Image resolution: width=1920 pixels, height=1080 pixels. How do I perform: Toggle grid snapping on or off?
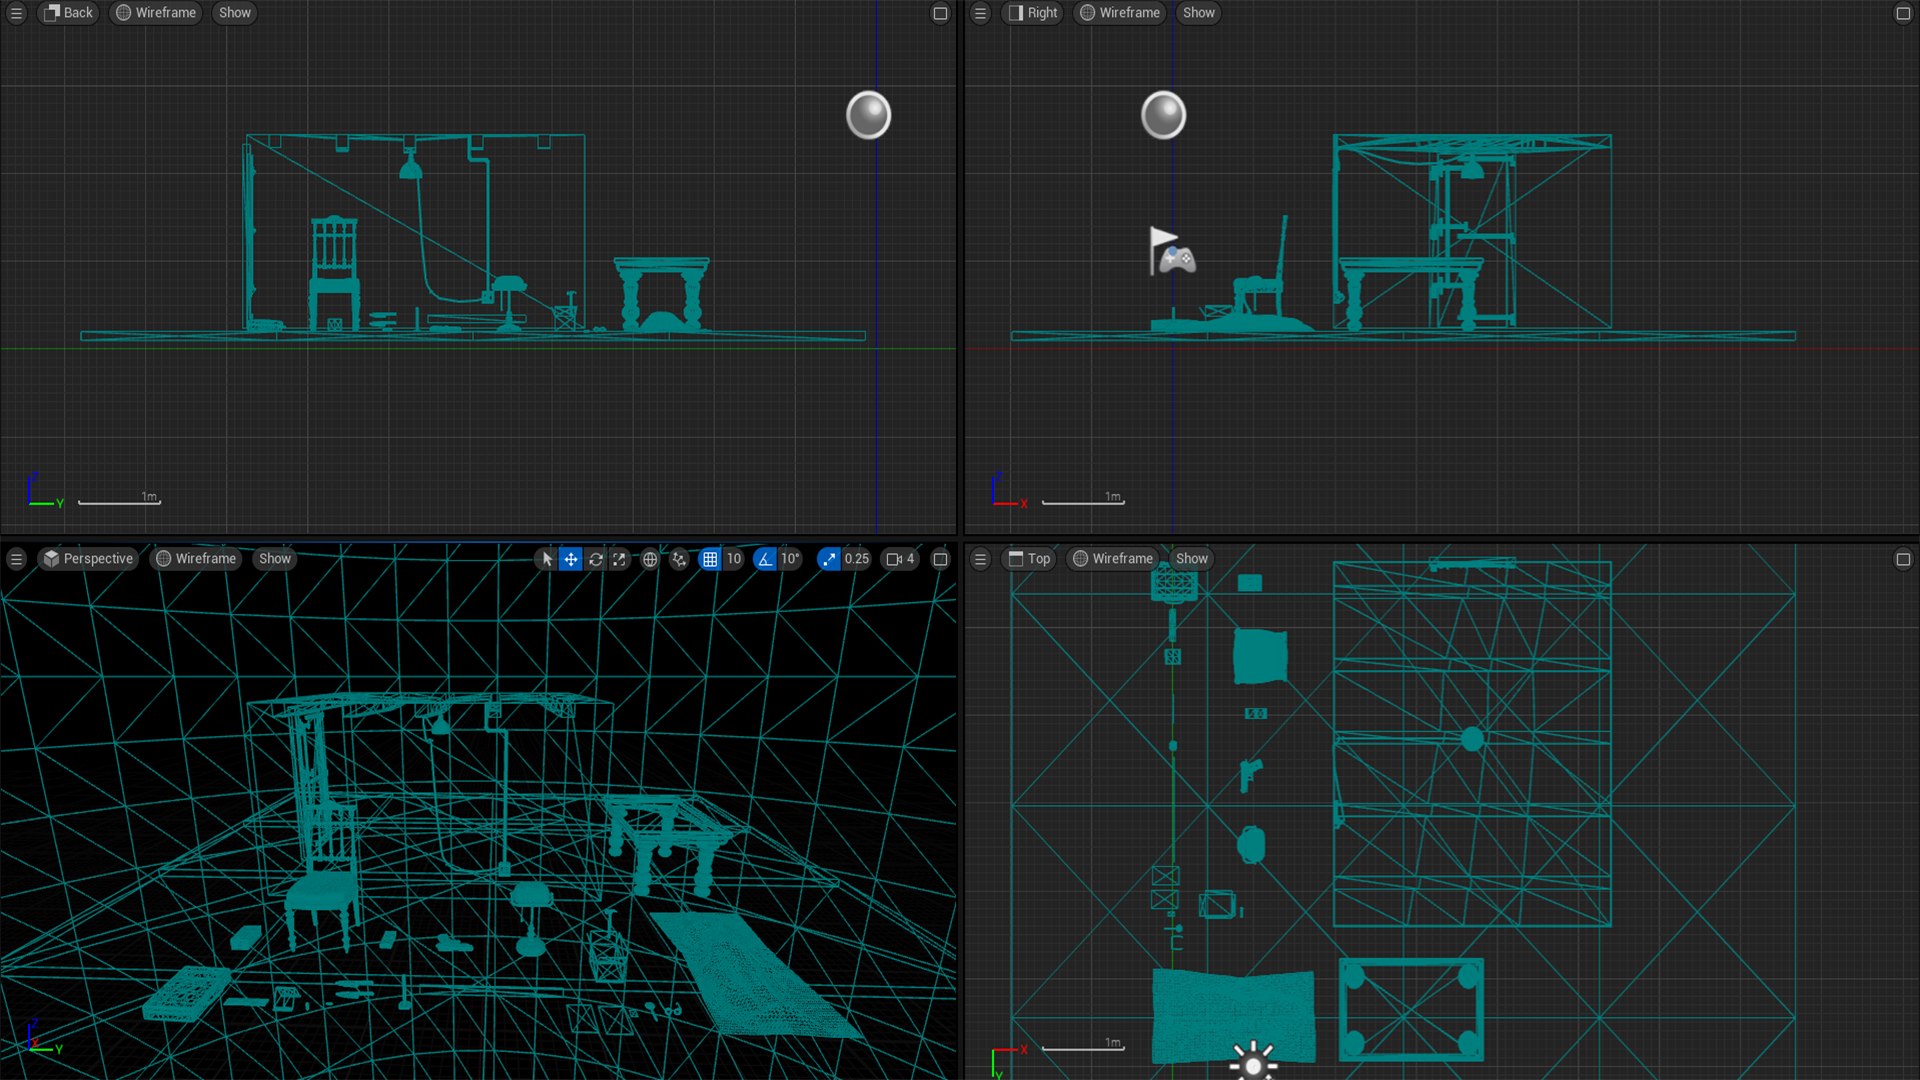click(710, 559)
